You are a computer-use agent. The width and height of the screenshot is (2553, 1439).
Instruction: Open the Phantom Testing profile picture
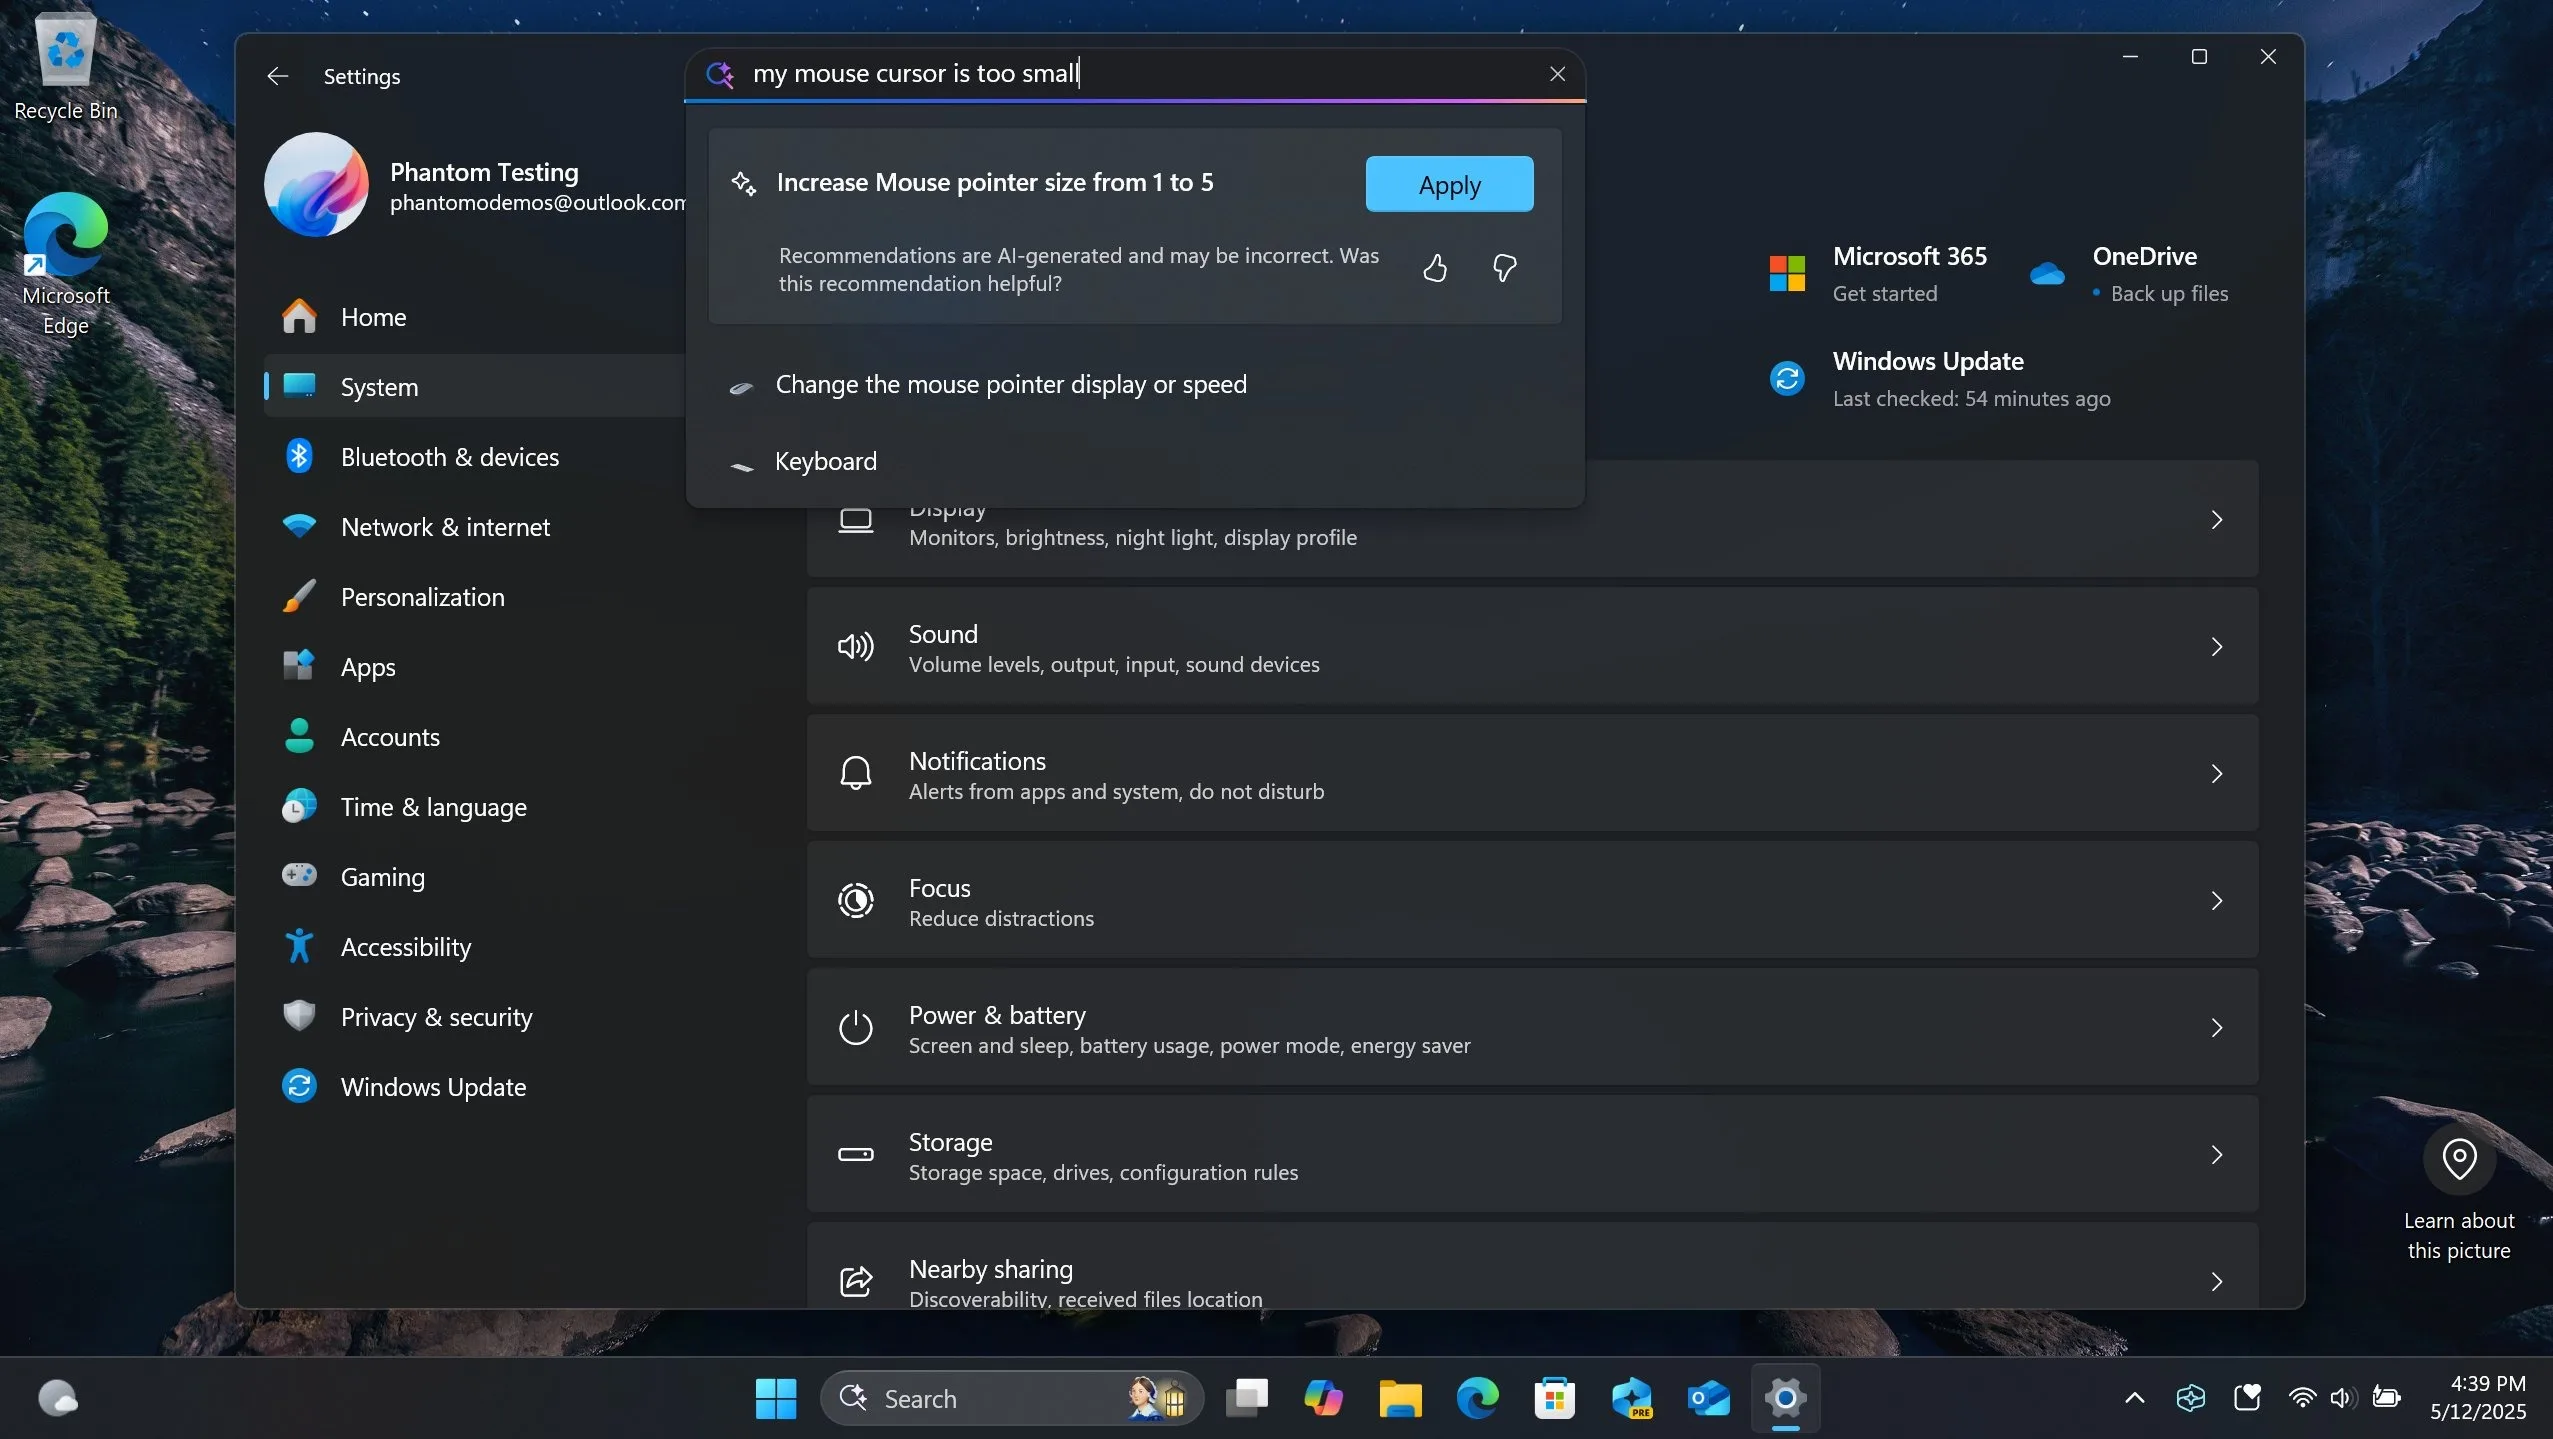[316, 185]
